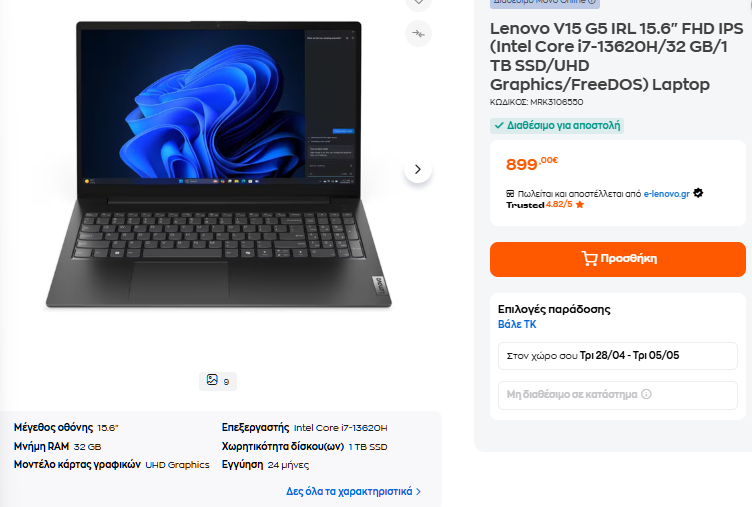Select Μη διαθέσιμο σε κατάστημα option

[618, 395]
